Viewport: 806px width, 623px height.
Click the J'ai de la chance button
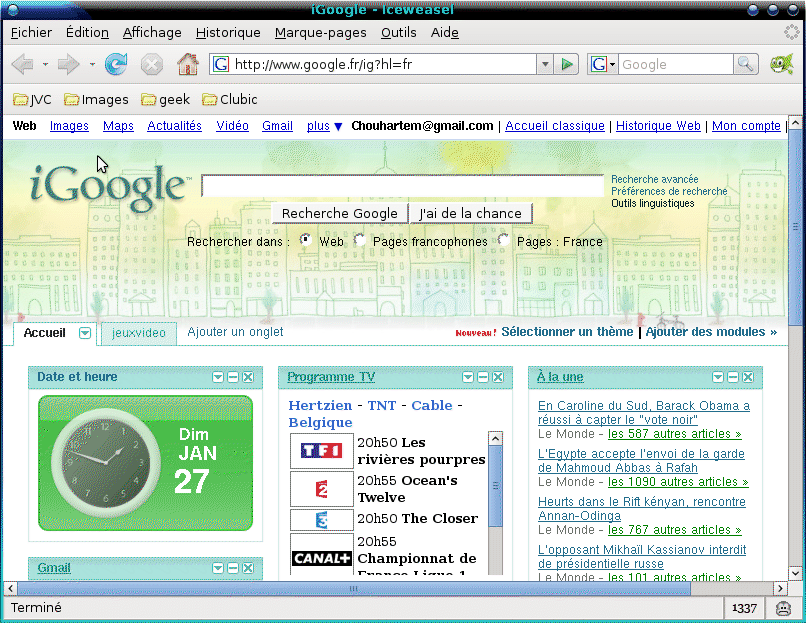(x=470, y=213)
